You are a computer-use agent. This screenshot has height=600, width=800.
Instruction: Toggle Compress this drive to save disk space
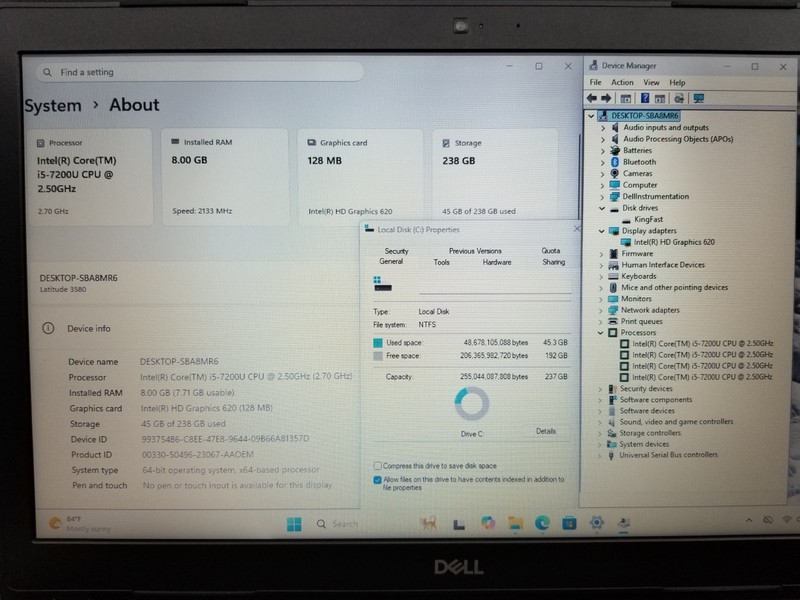click(378, 466)
